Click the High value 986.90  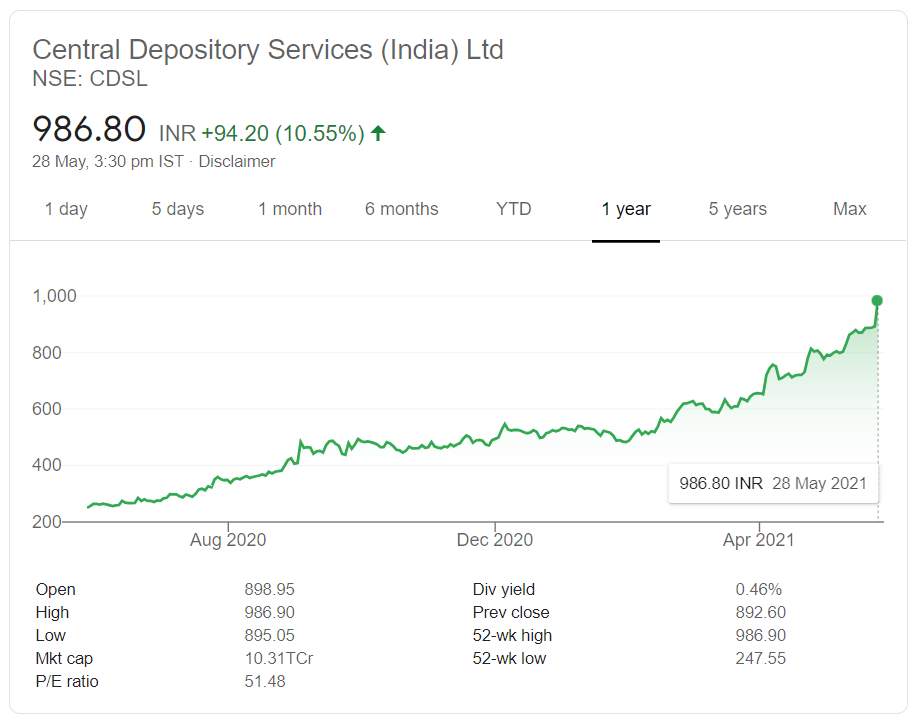coord(270,613)
